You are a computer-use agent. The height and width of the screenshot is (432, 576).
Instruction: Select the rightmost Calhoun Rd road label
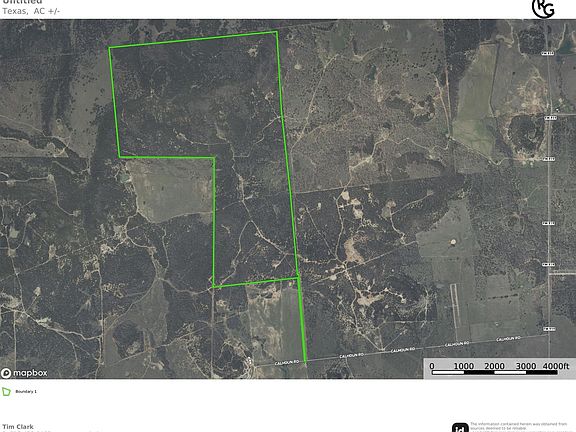point(508,339)
